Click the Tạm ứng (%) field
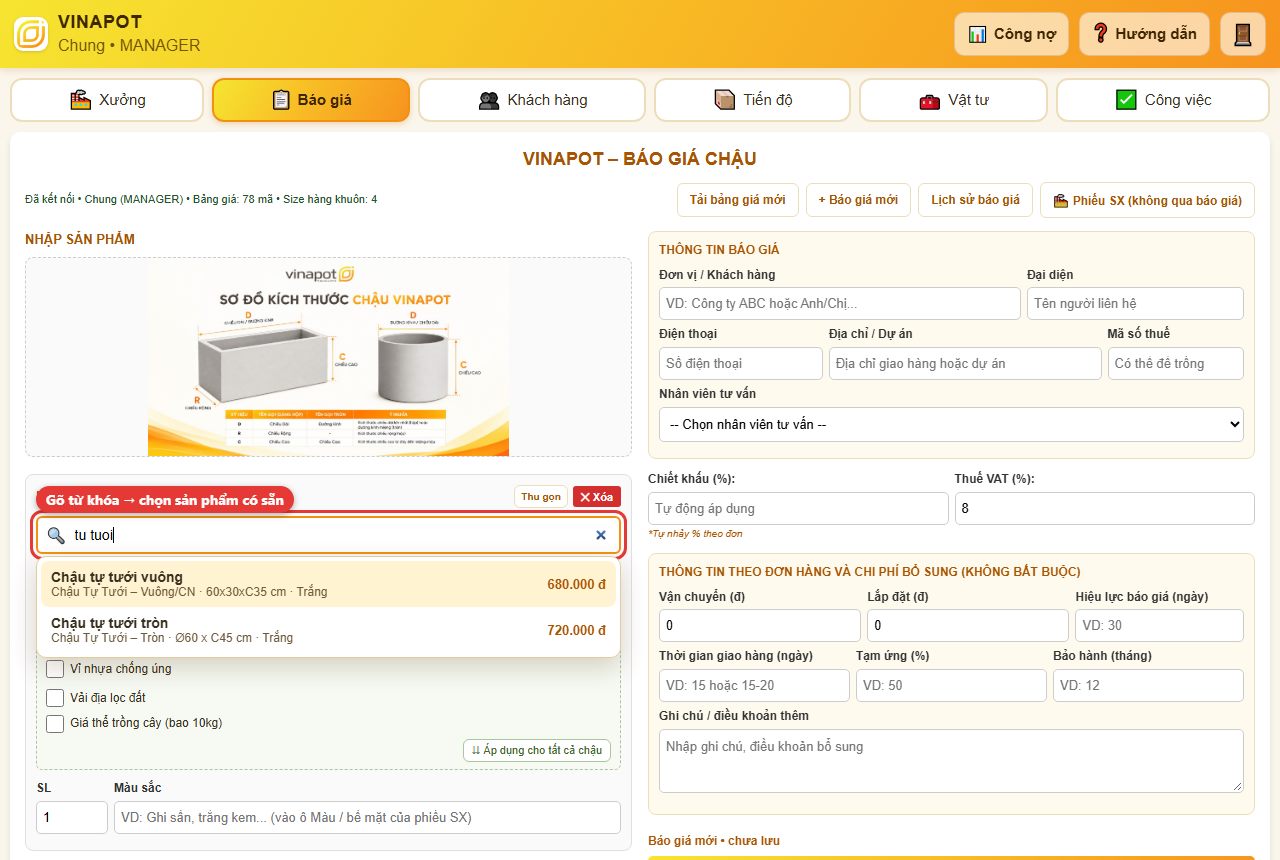1280x860 pixels. [x=951, y=685]
